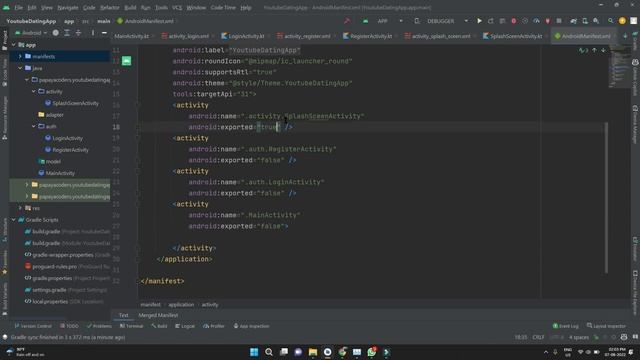Viewport: 640px width, 360px height.
Task: Click the 'activity' breadcrumb item
Action: pyautogui.click(x=210, y=304)
